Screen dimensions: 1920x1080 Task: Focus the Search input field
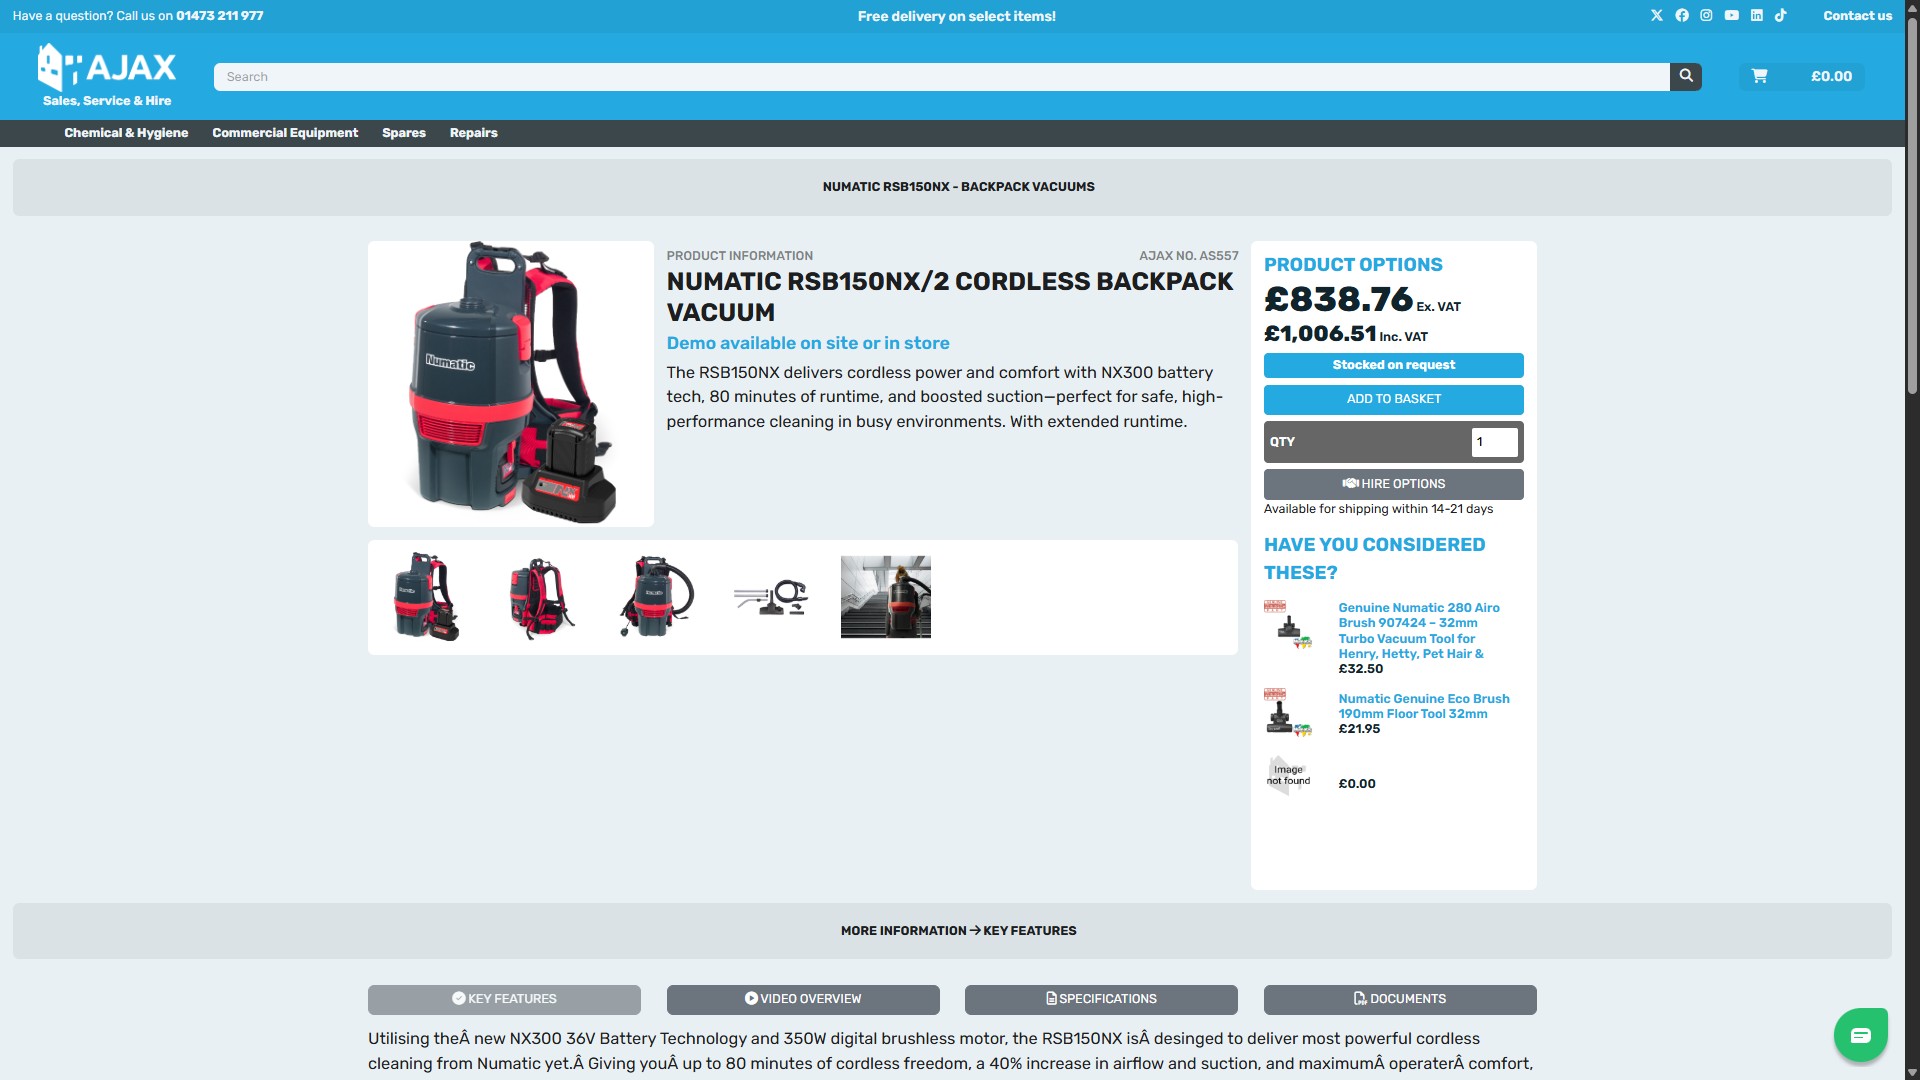point(941,77)
